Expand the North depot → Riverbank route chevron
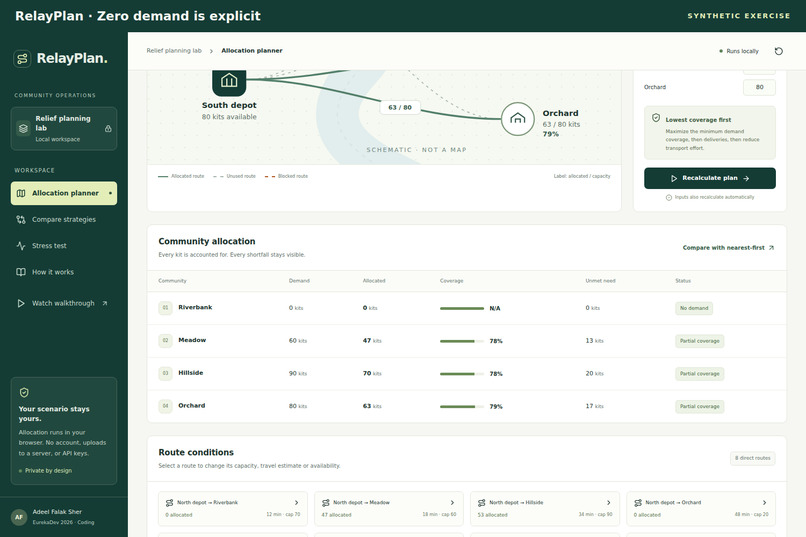 (297, 503)
